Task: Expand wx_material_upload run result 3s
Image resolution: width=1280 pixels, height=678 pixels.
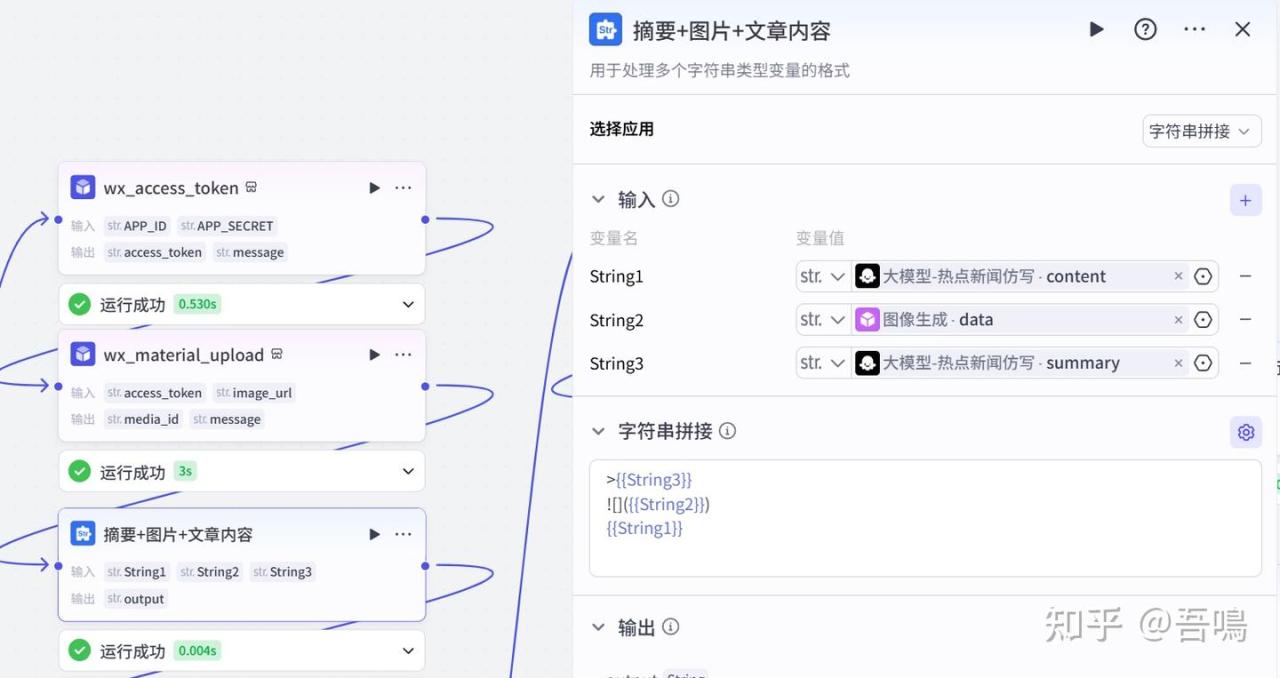Action: tap(408, 471)
